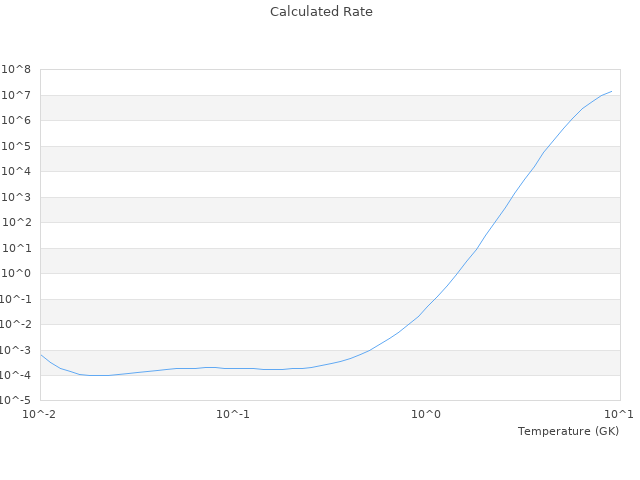Click the 10^0 tick label on the vertical axis
The image size is (640, 480).
[16, 274]
